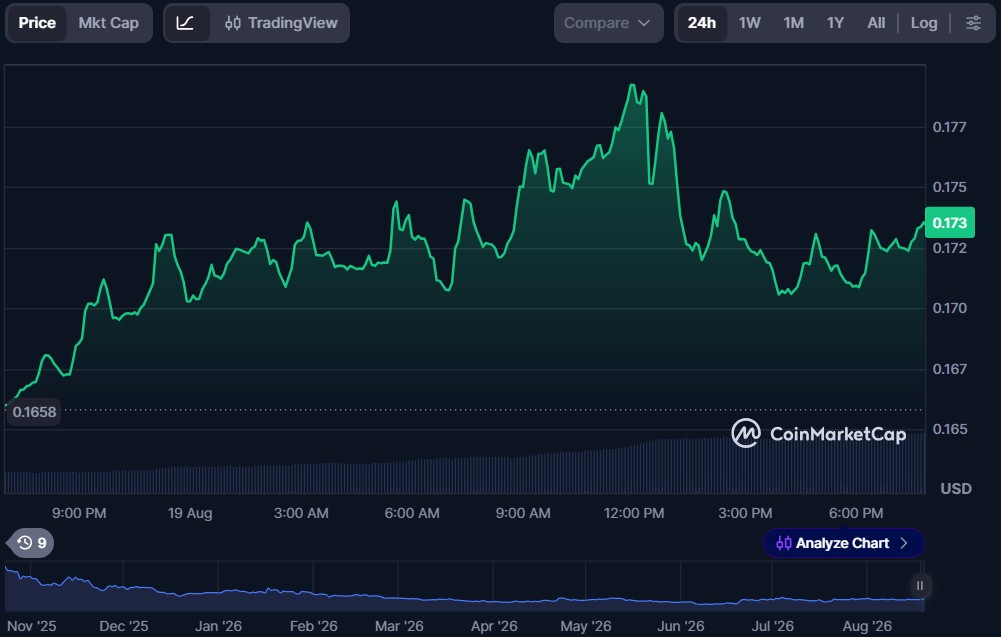Screen dimensions: 1001x637
Task: Click the 12:00 PM time axis label
Action: 634,513
